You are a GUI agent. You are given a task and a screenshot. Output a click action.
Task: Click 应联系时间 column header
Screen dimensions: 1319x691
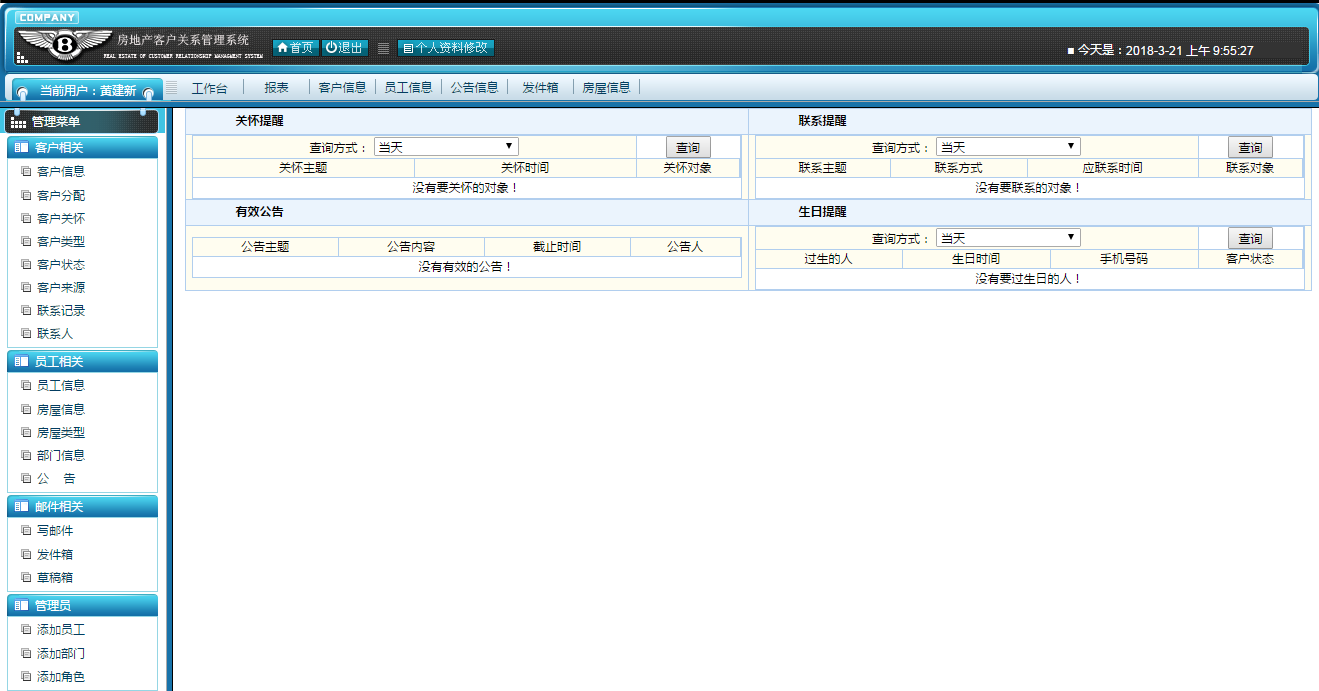1112,168
